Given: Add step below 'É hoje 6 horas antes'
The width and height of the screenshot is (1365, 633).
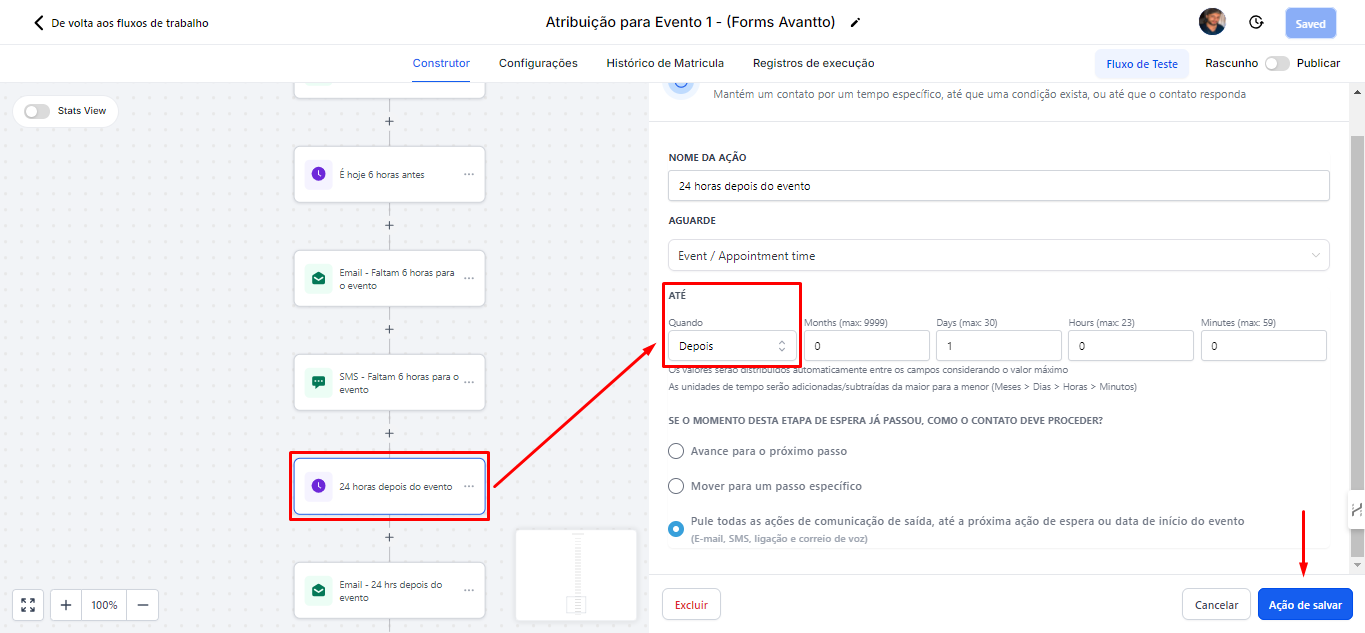Looking at the screenshot, I should coord(389,225).
